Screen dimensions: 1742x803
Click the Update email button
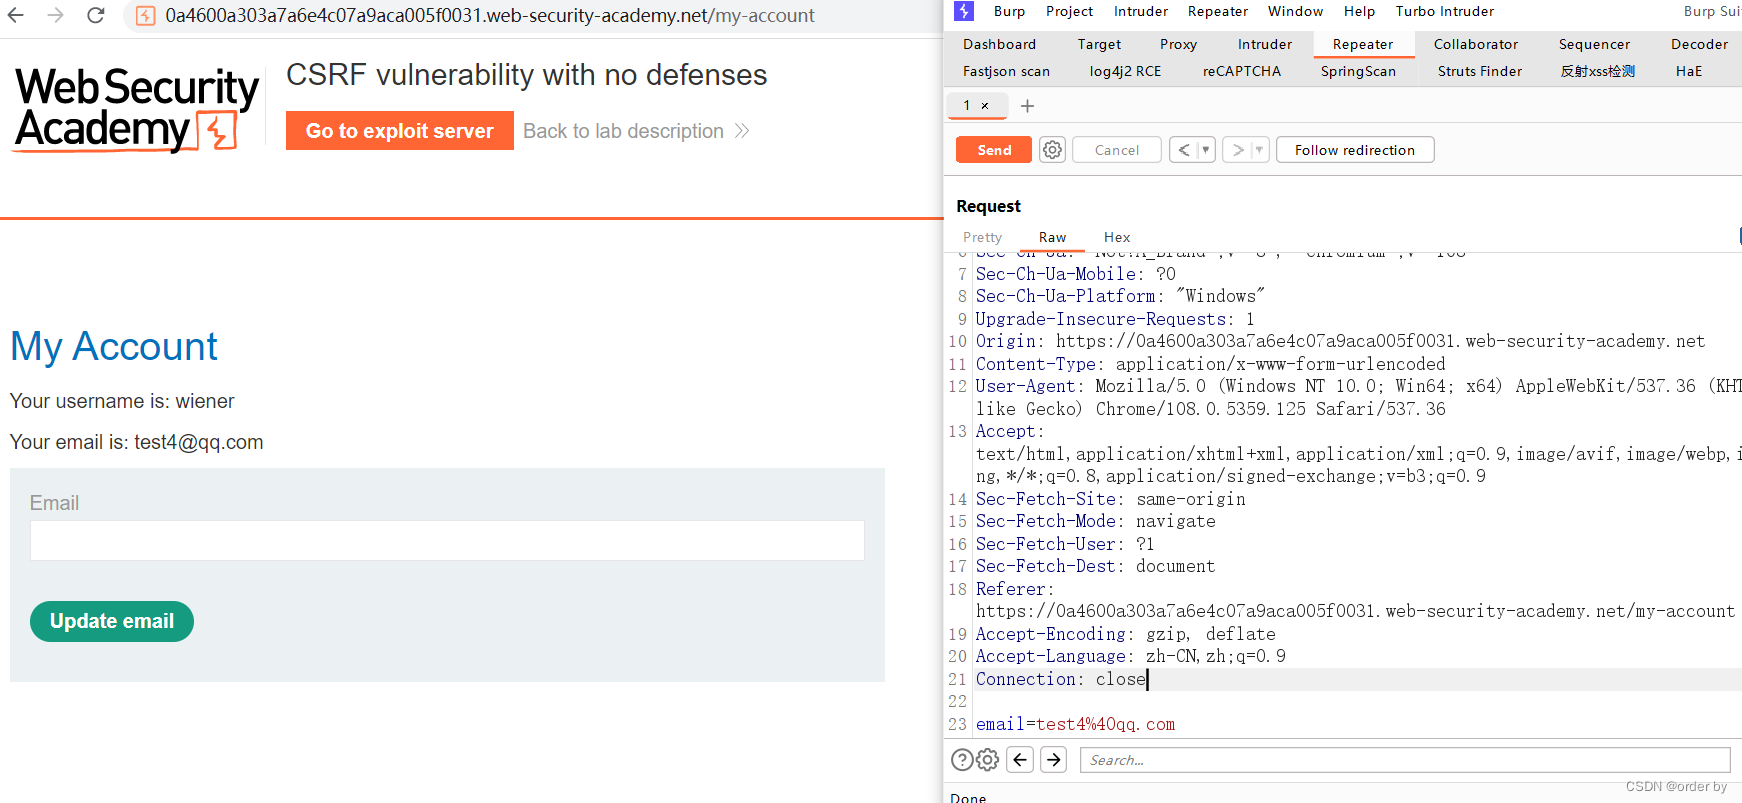pyautogui.click(x=112, y=621)
